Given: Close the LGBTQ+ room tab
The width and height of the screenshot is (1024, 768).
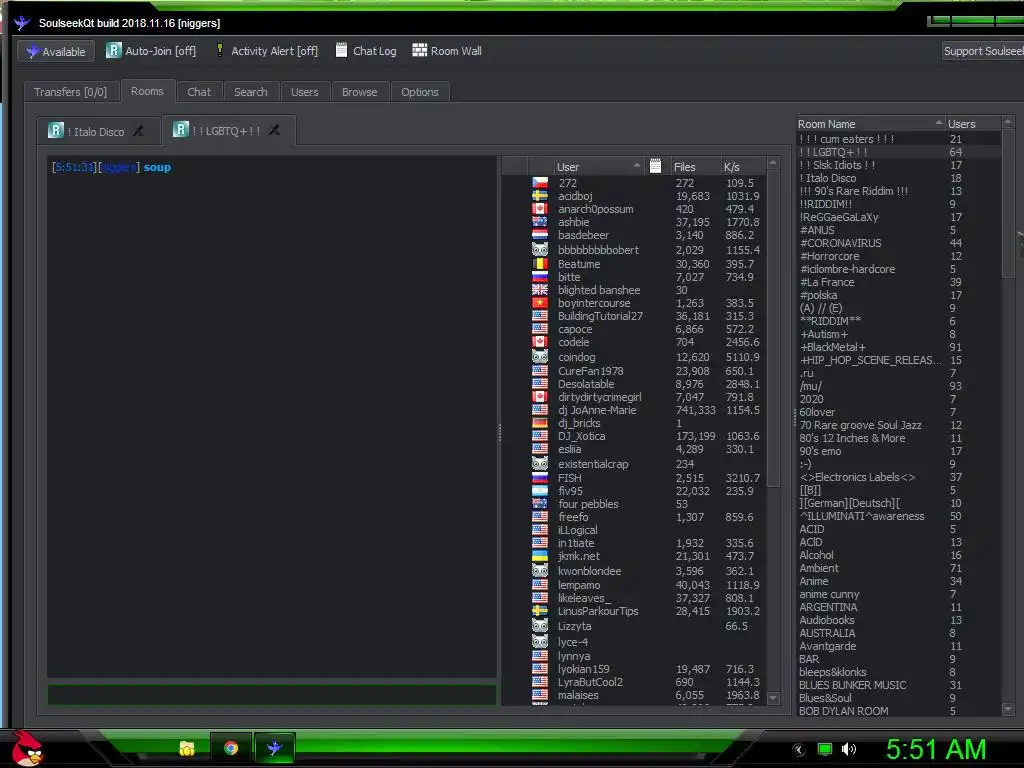Looking at the screenshot, I should (274, 131).
